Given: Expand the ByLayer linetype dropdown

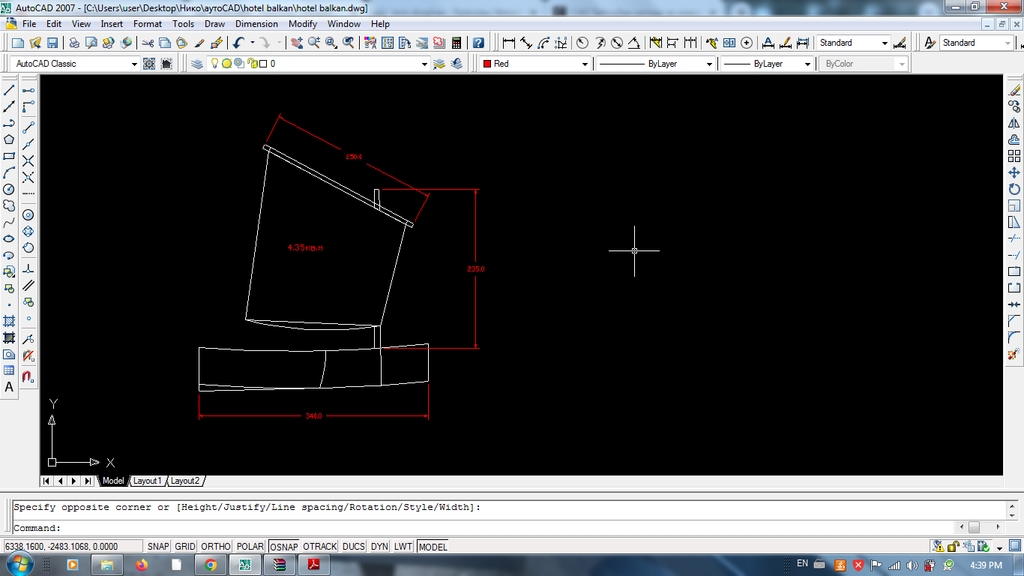Looking at the screenshot, I should 709,64.
